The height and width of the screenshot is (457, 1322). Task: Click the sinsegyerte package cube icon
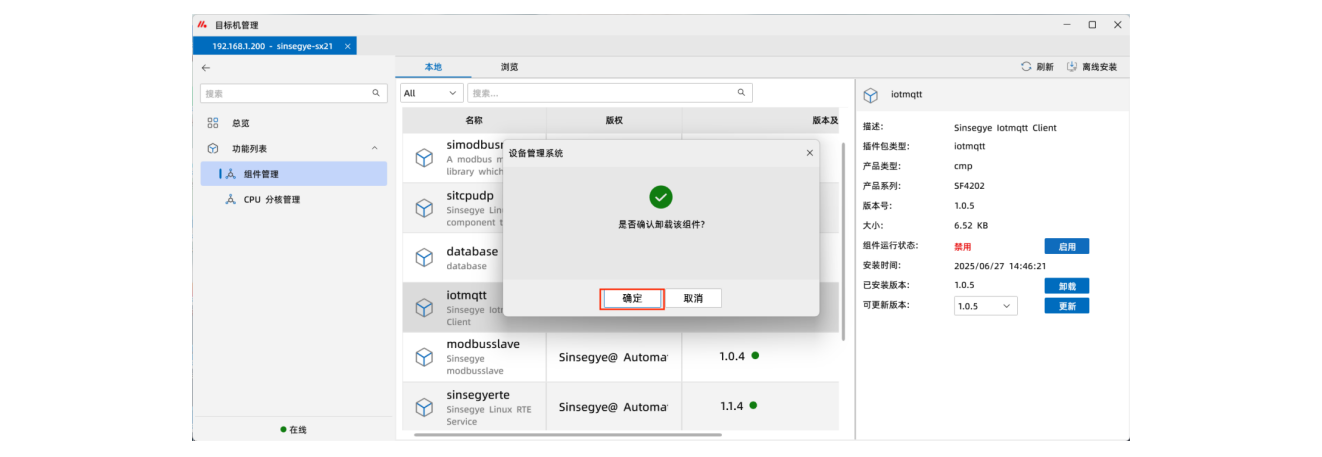(x=424, y=407)
